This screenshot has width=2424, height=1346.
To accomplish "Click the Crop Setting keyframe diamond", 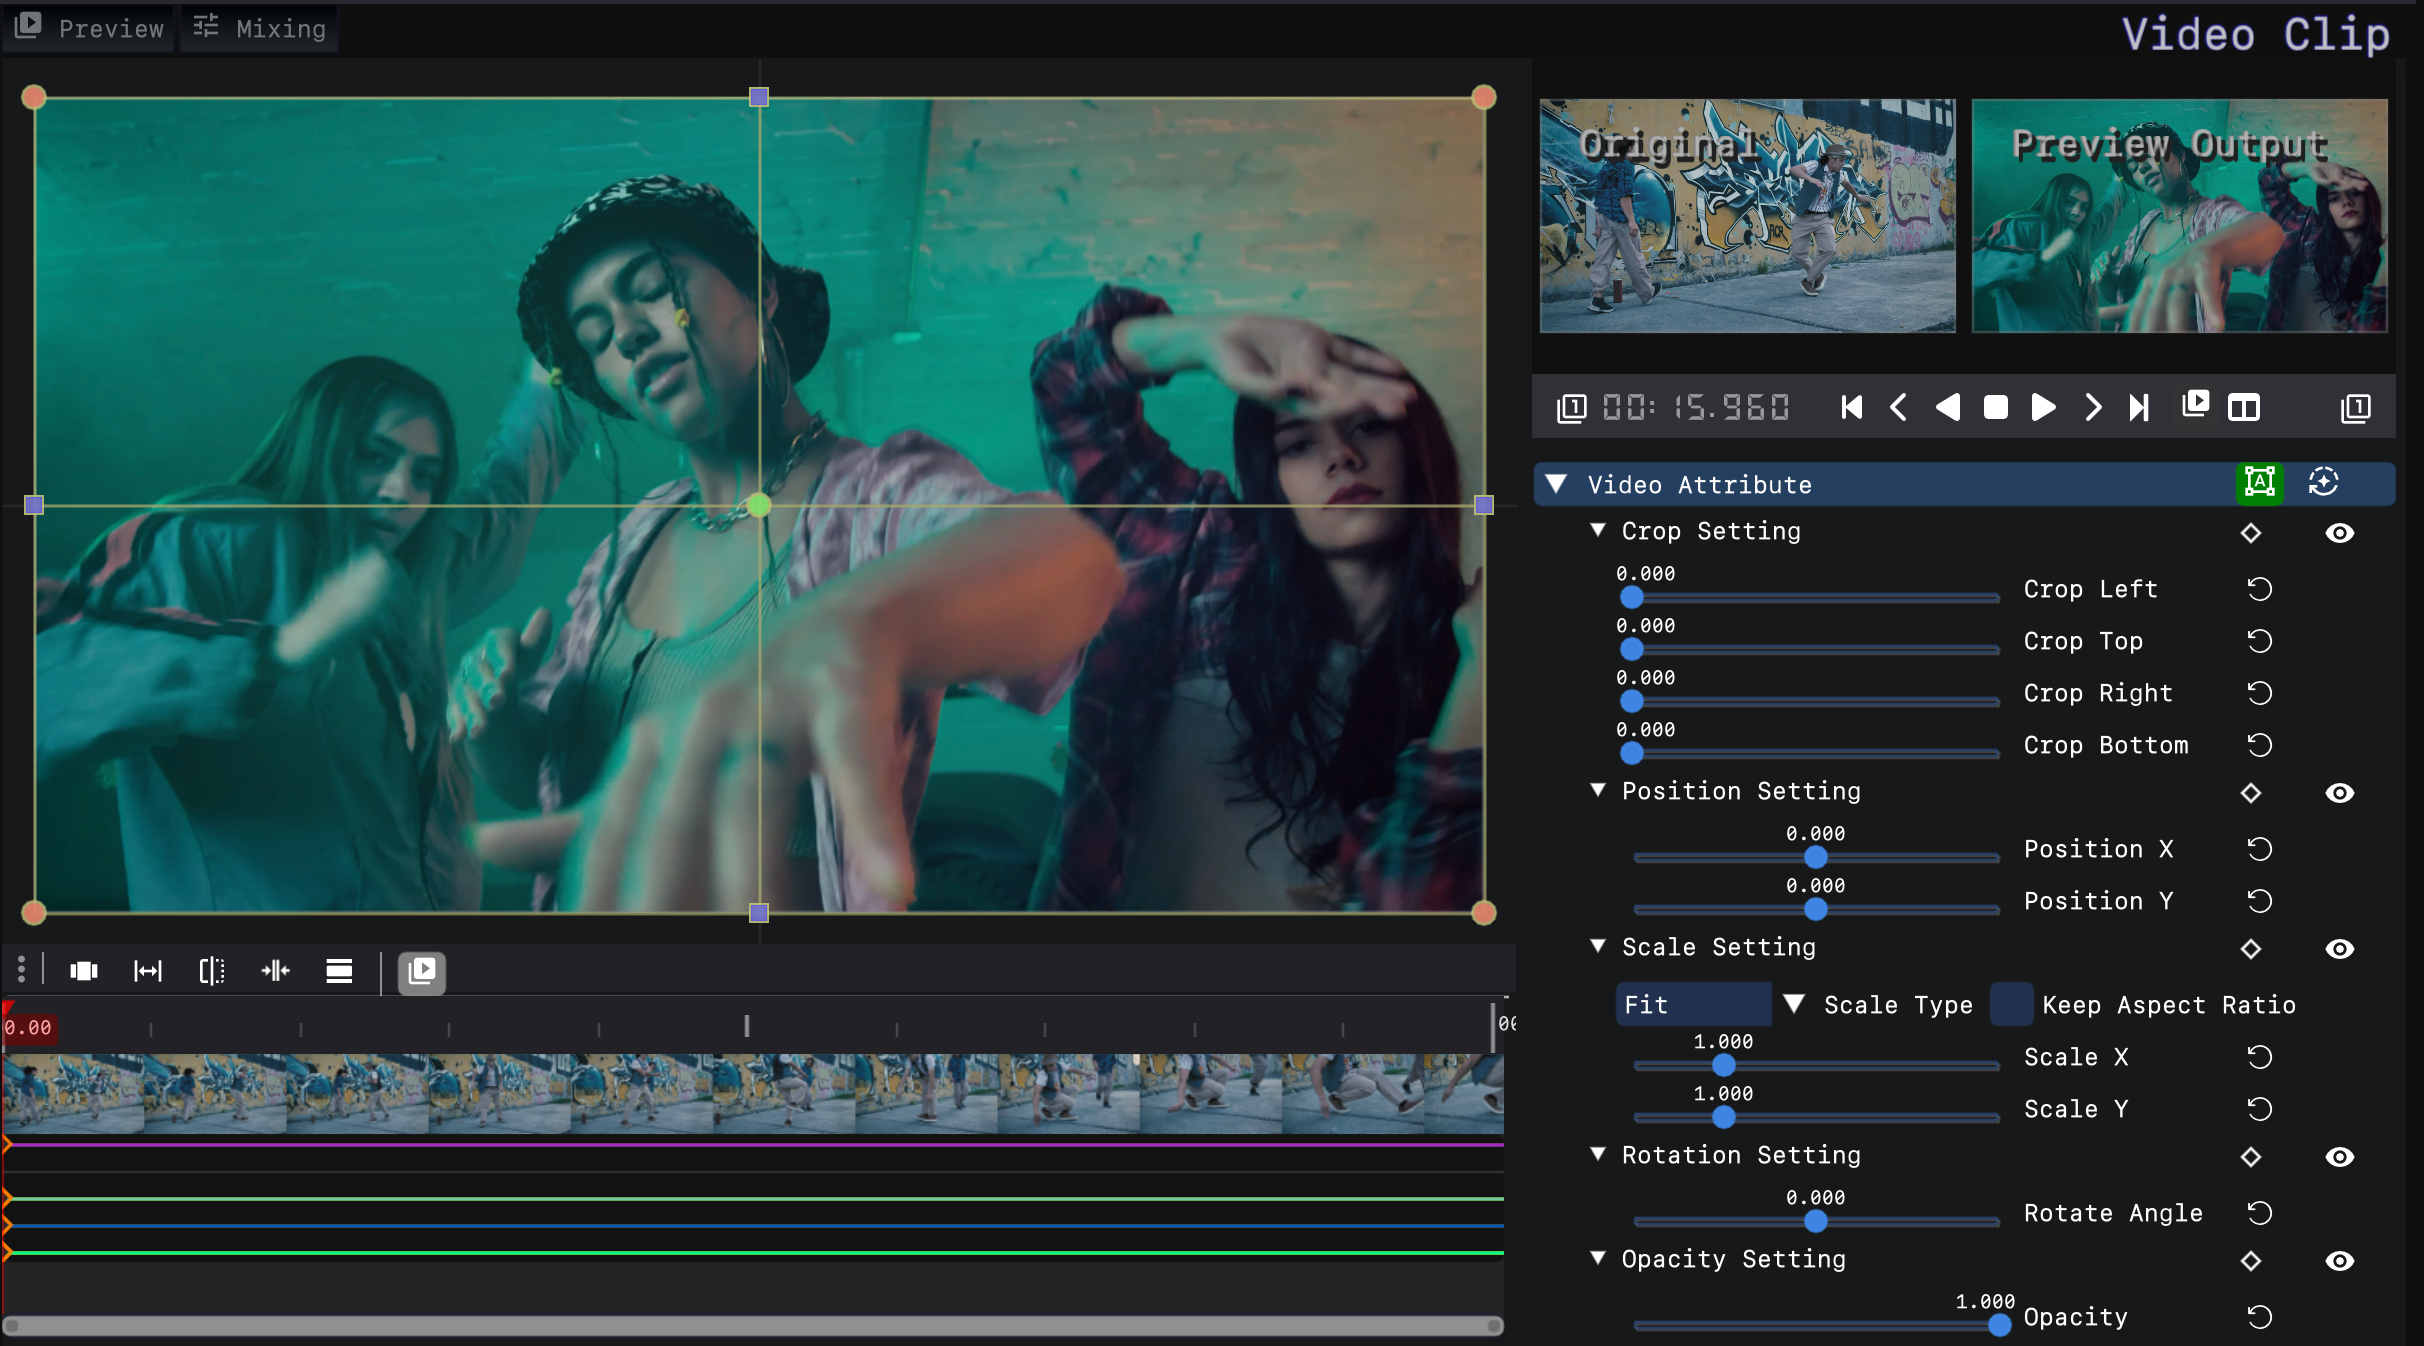I will coord(2250,533).
